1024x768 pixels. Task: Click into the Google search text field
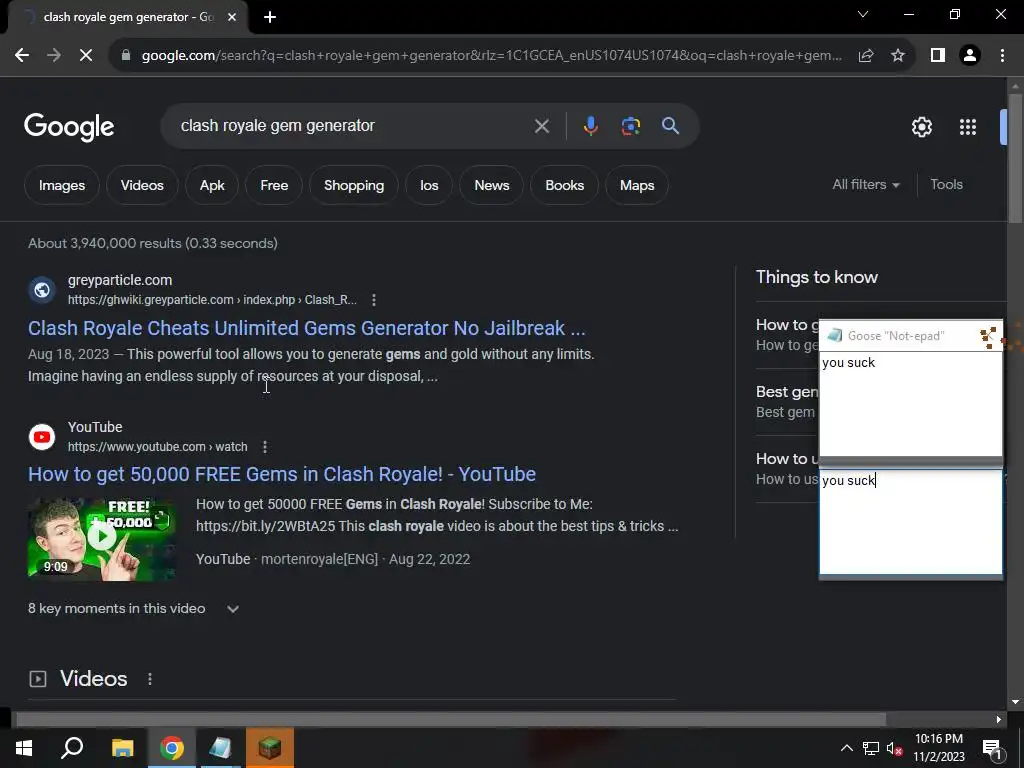(353, 125)
